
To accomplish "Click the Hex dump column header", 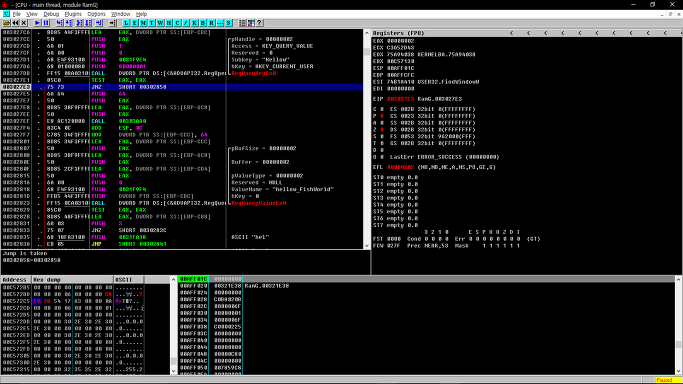I will 72,280.
